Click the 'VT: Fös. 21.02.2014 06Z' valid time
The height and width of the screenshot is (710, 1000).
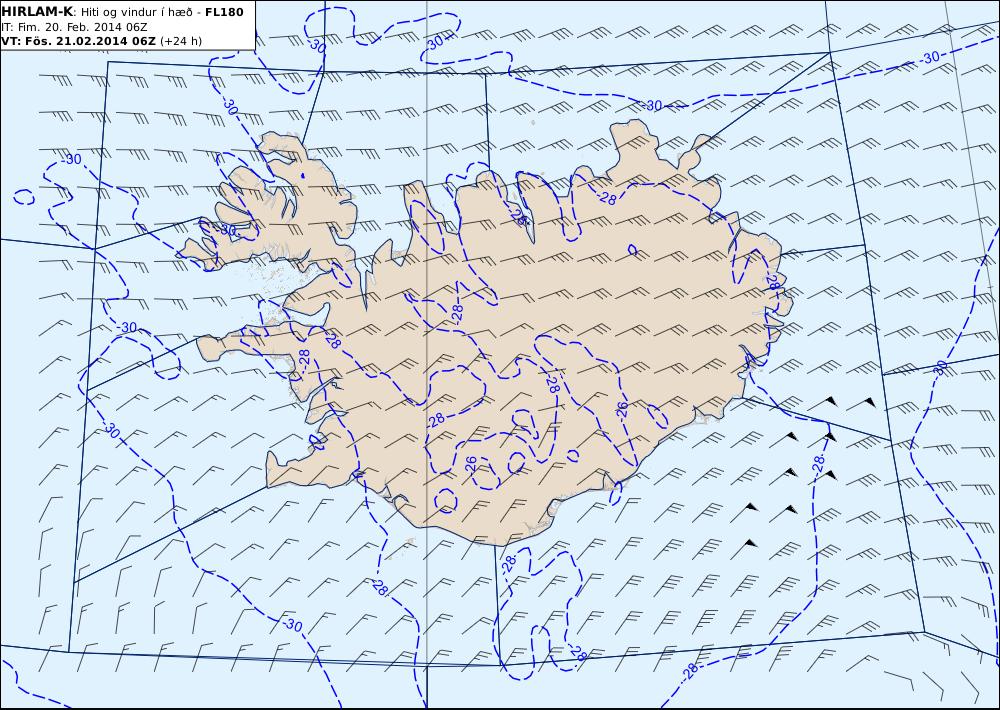pos(78,41)
